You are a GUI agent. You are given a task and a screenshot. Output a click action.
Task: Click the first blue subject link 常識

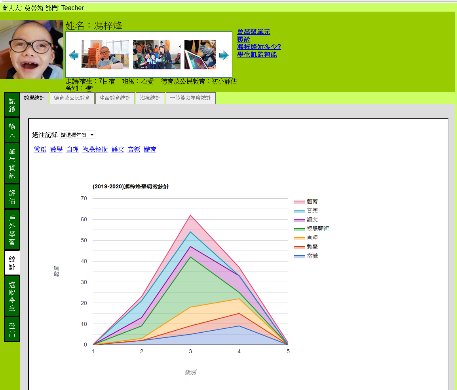[x=40, y=149]
